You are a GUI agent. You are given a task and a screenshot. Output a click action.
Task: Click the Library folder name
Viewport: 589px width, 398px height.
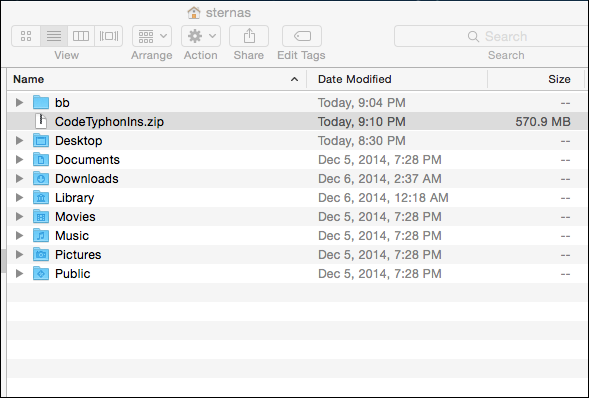click(x=74, y=198)
